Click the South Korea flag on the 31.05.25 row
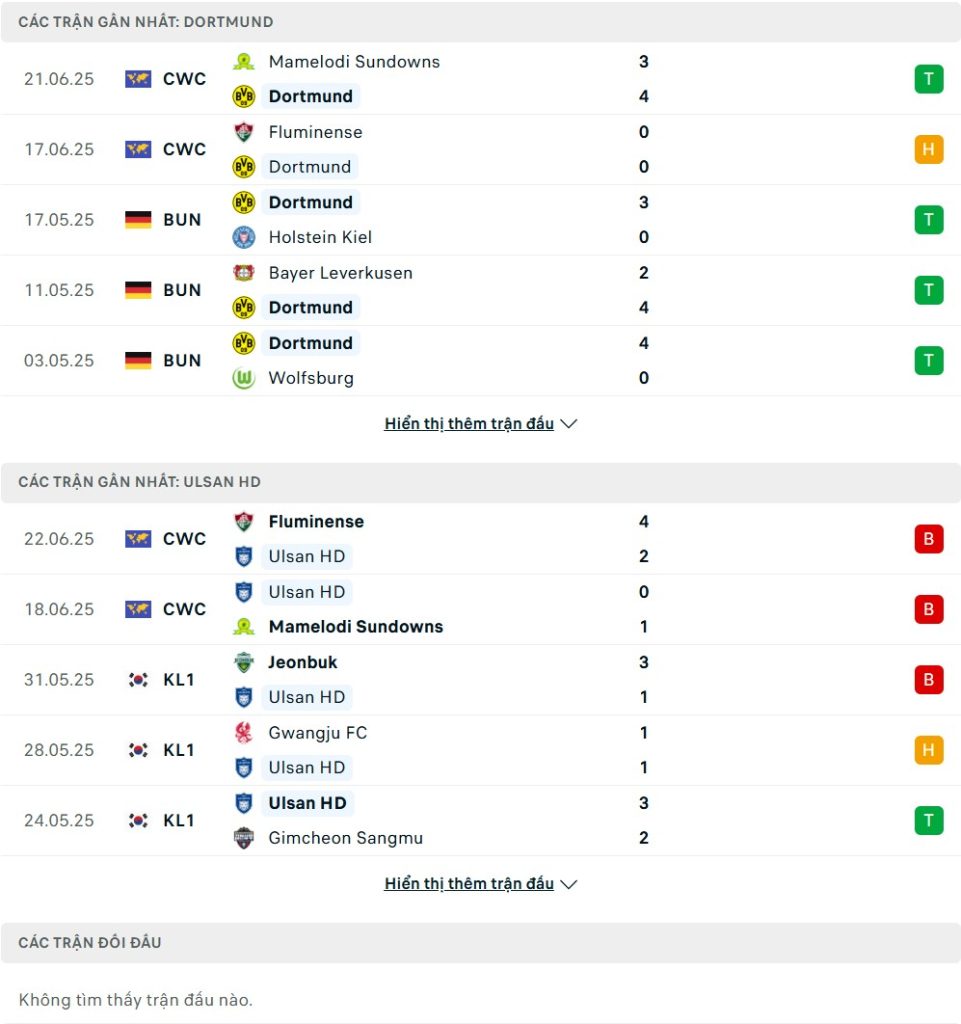The height and width of the screenshot is (1024, 961). pos(138,680)
